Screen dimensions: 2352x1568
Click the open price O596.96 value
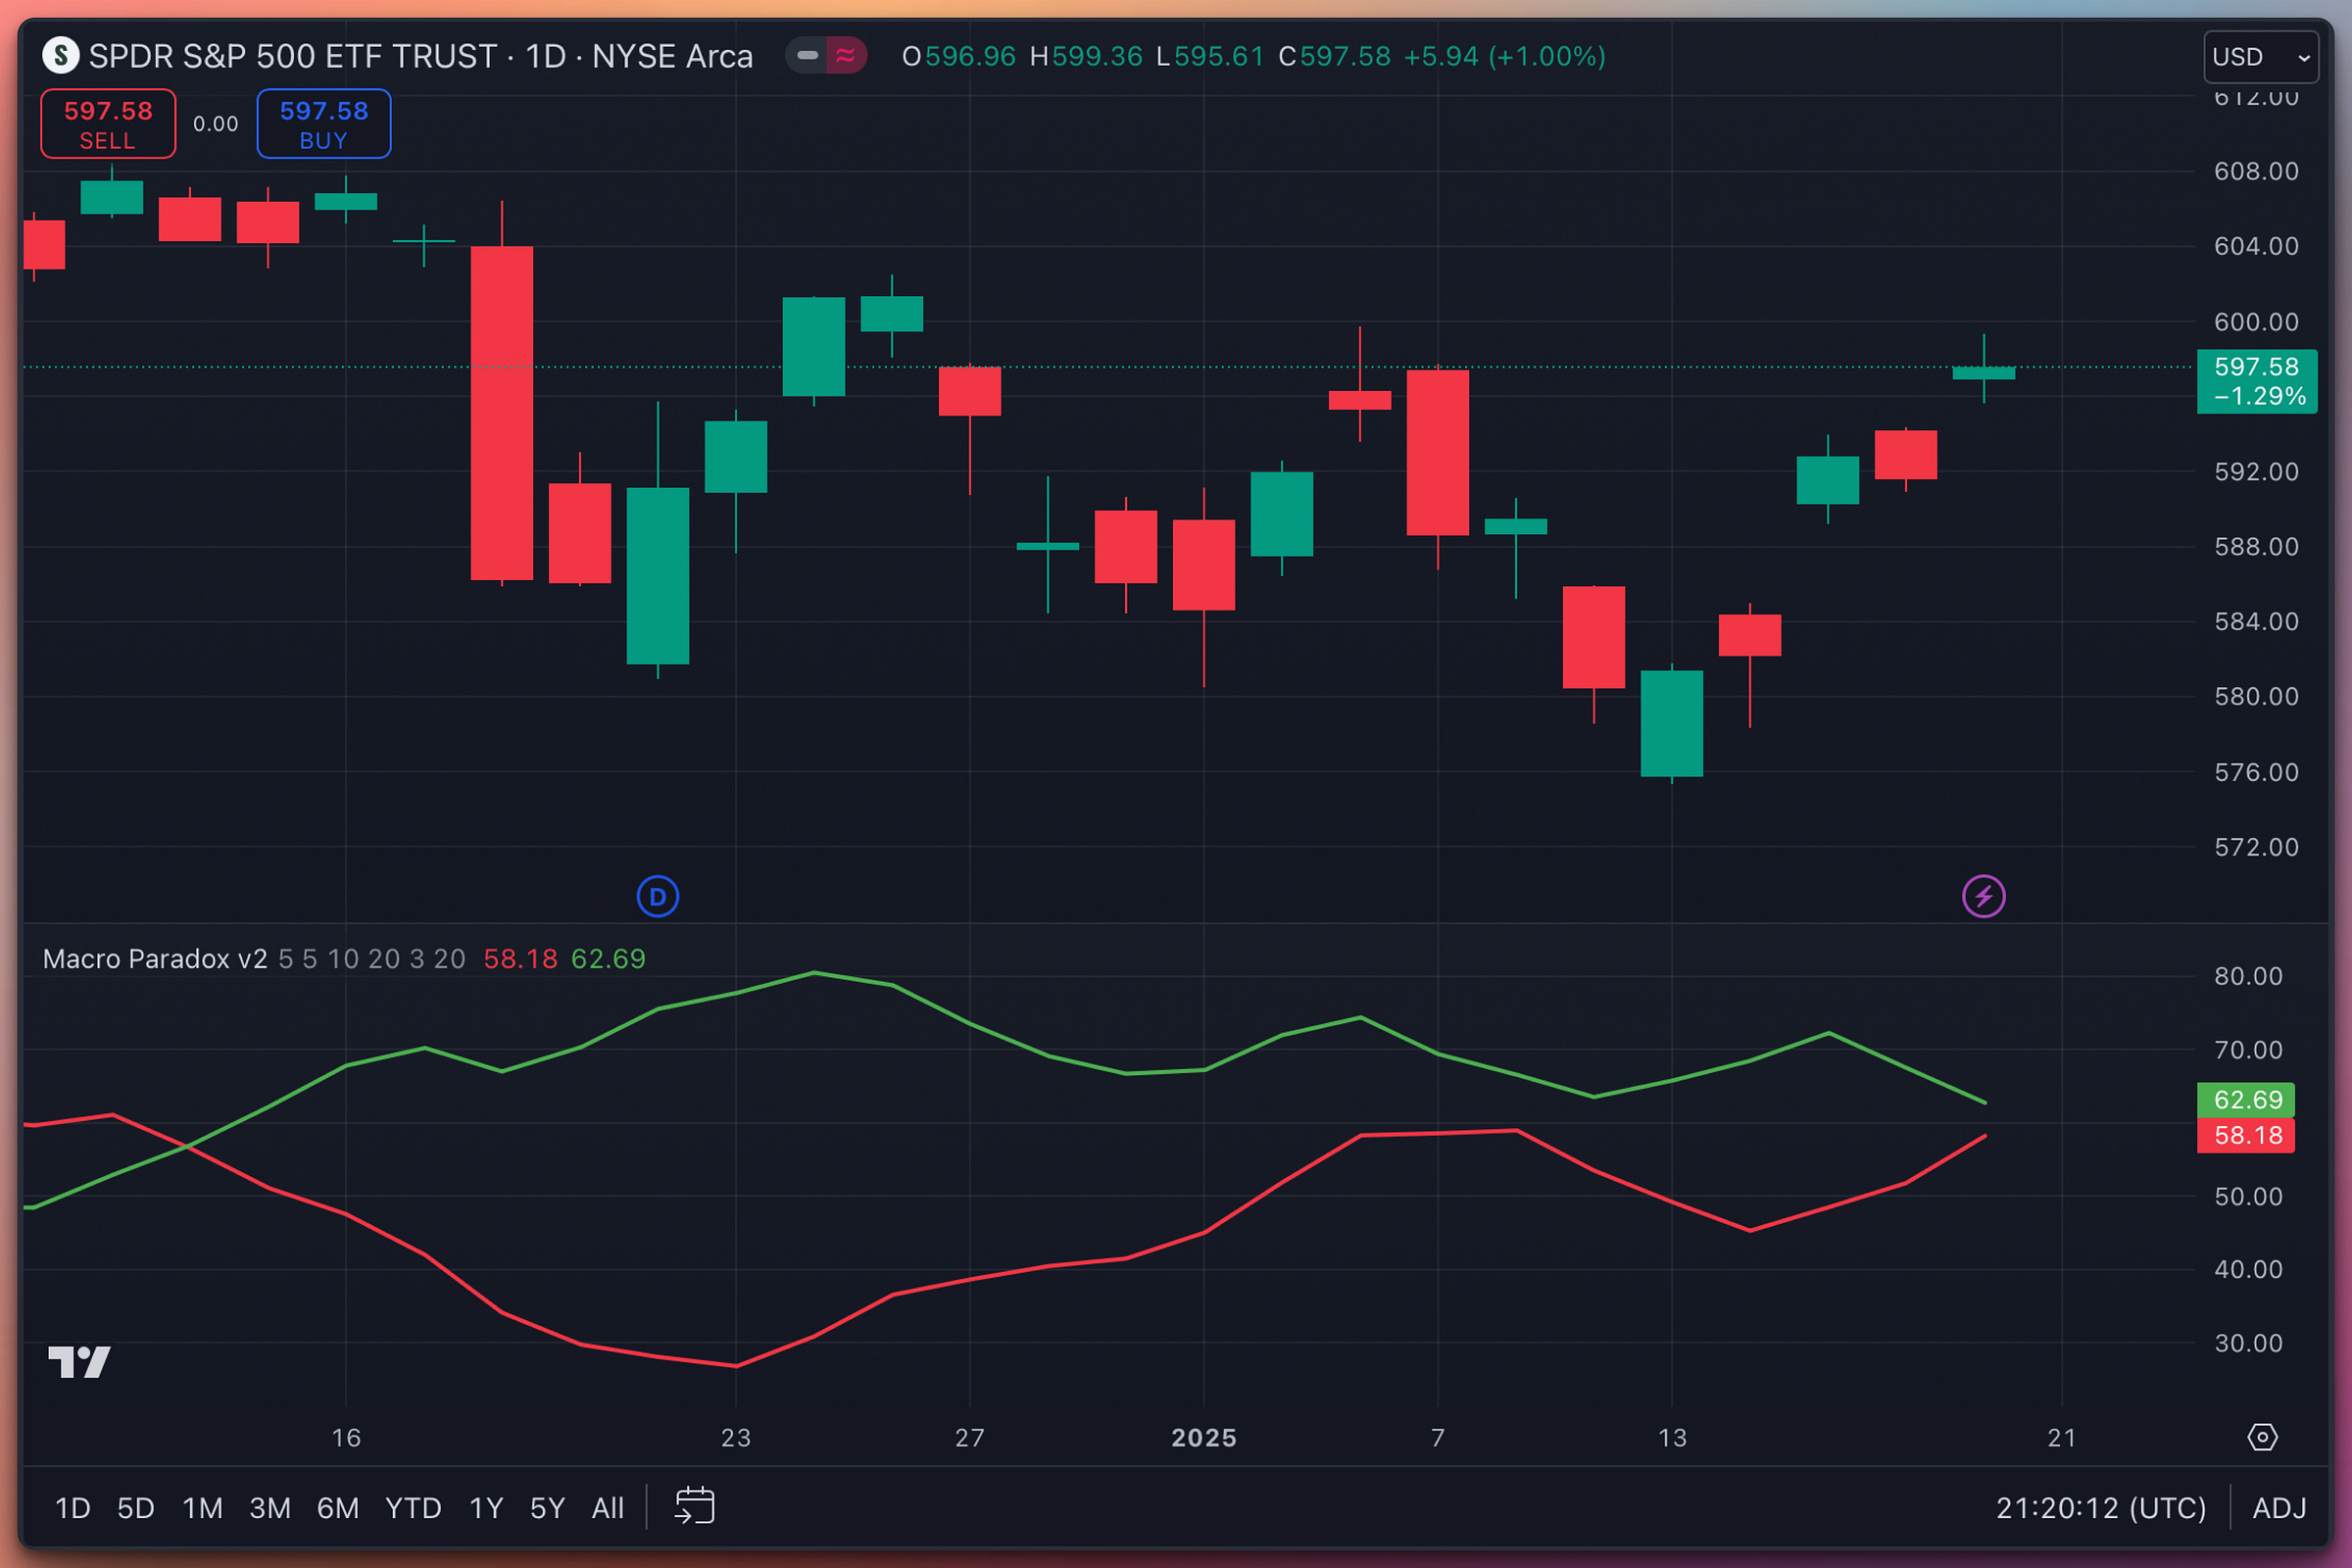[959, 56]
